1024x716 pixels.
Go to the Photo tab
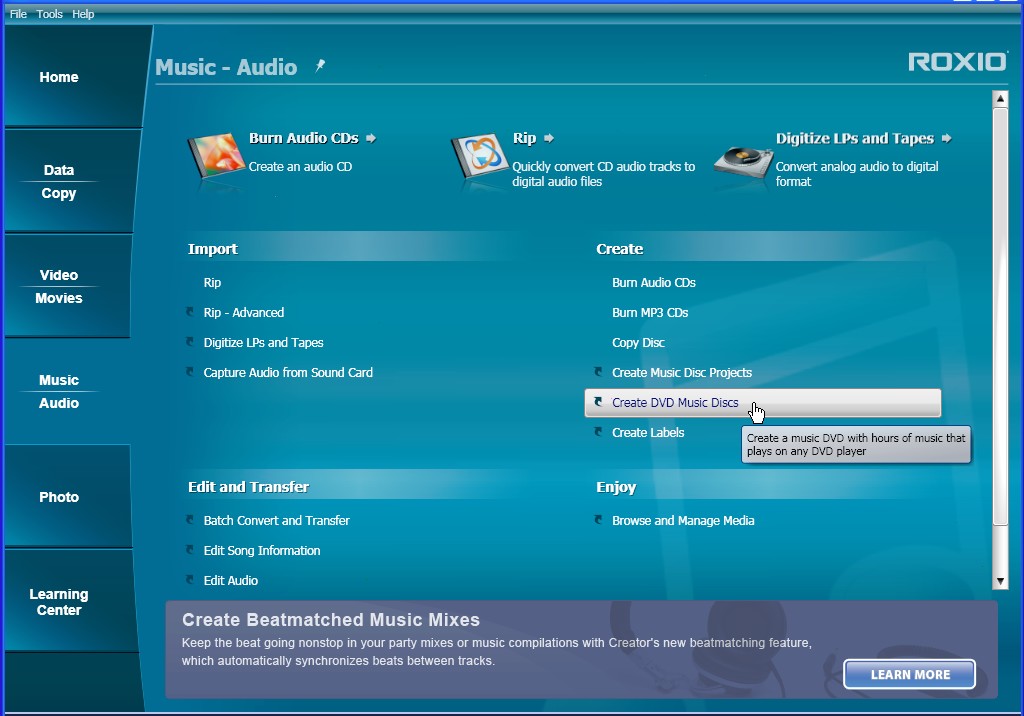coord(67,496)
